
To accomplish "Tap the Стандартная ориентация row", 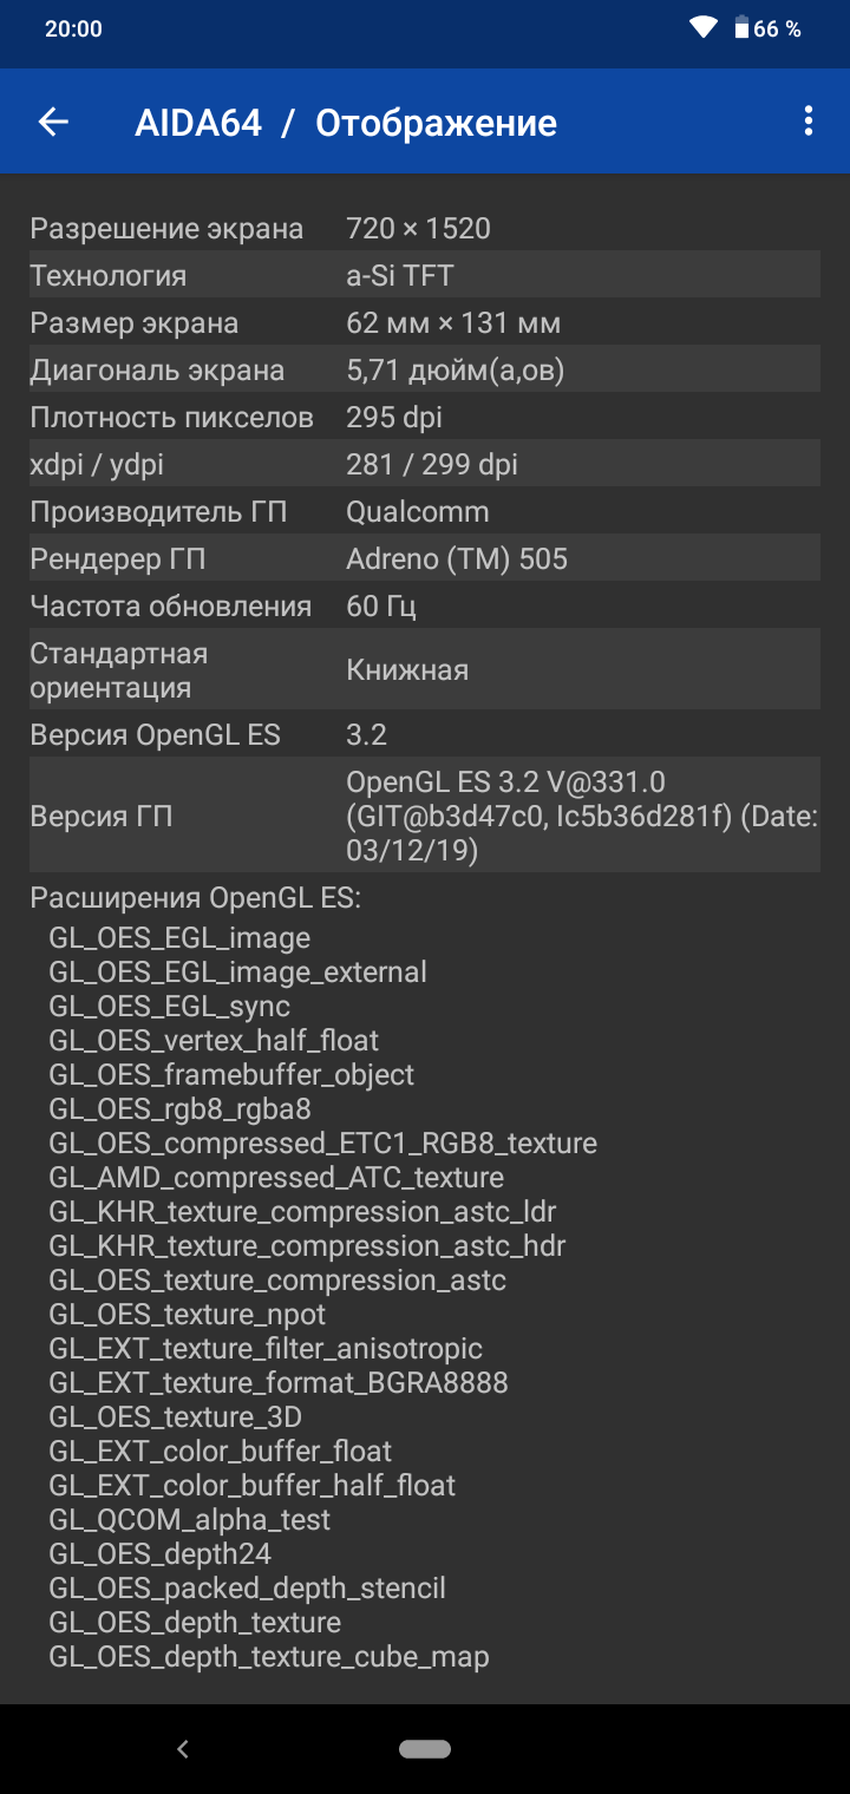I will coord(425,670).
